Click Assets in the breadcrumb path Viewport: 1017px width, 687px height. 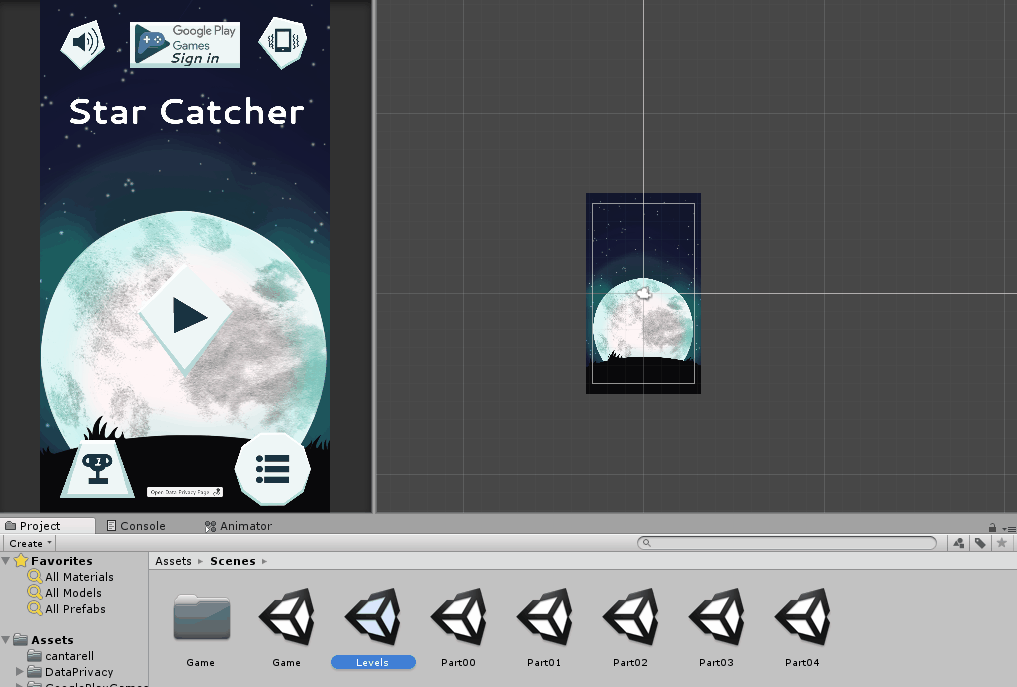[173, 561]
